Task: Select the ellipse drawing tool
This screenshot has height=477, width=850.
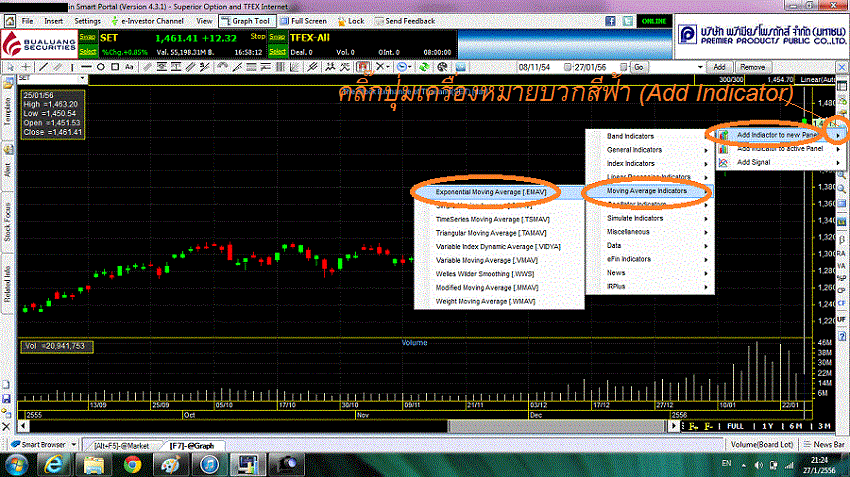Action: click(x=101, y=67)
